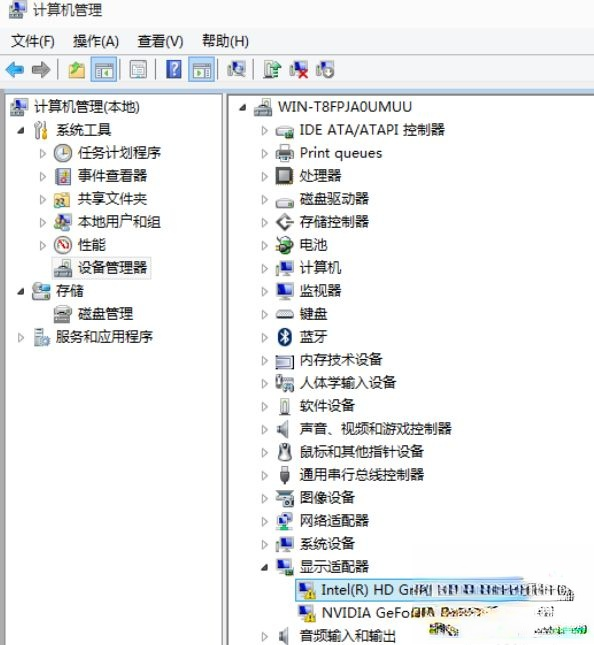Select 计算机 device category
The width and height of the screenshot is (594, 645).
[320, 268]
